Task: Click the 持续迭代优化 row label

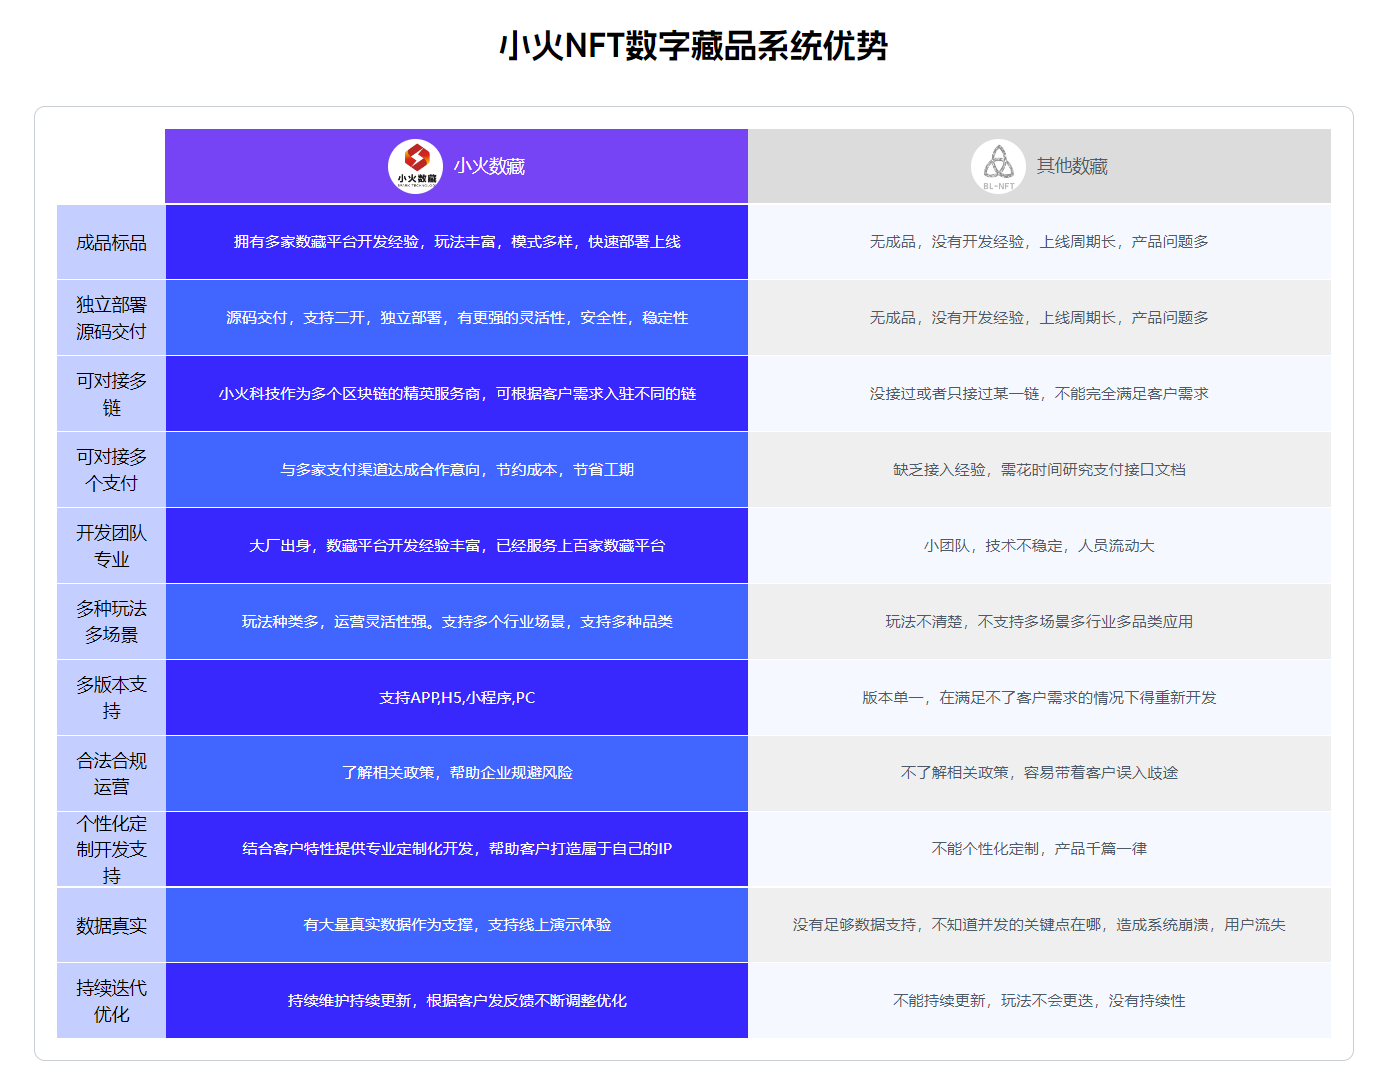Action: pyautogui.click(x=111, y=1001)
